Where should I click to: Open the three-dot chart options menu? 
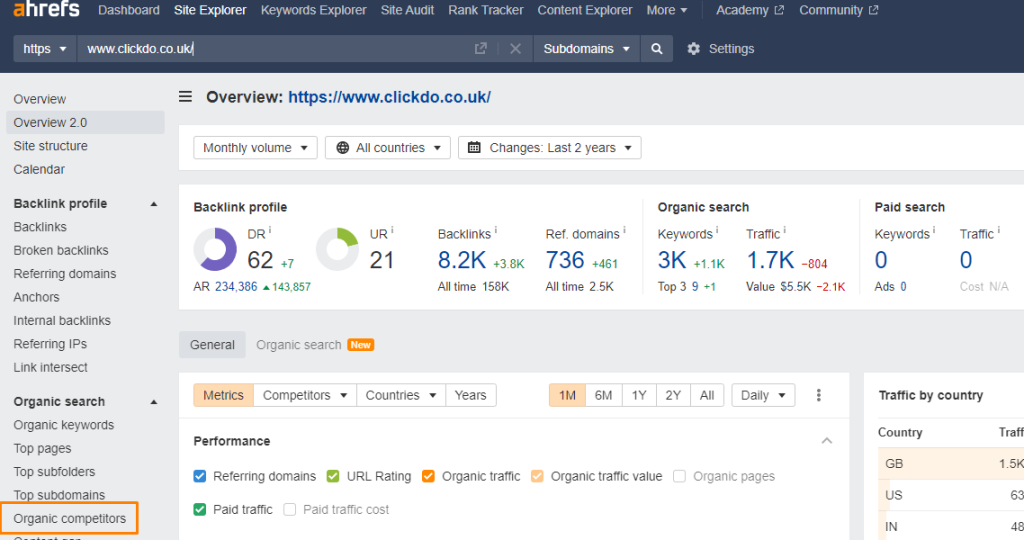click(x=819, y=395)
